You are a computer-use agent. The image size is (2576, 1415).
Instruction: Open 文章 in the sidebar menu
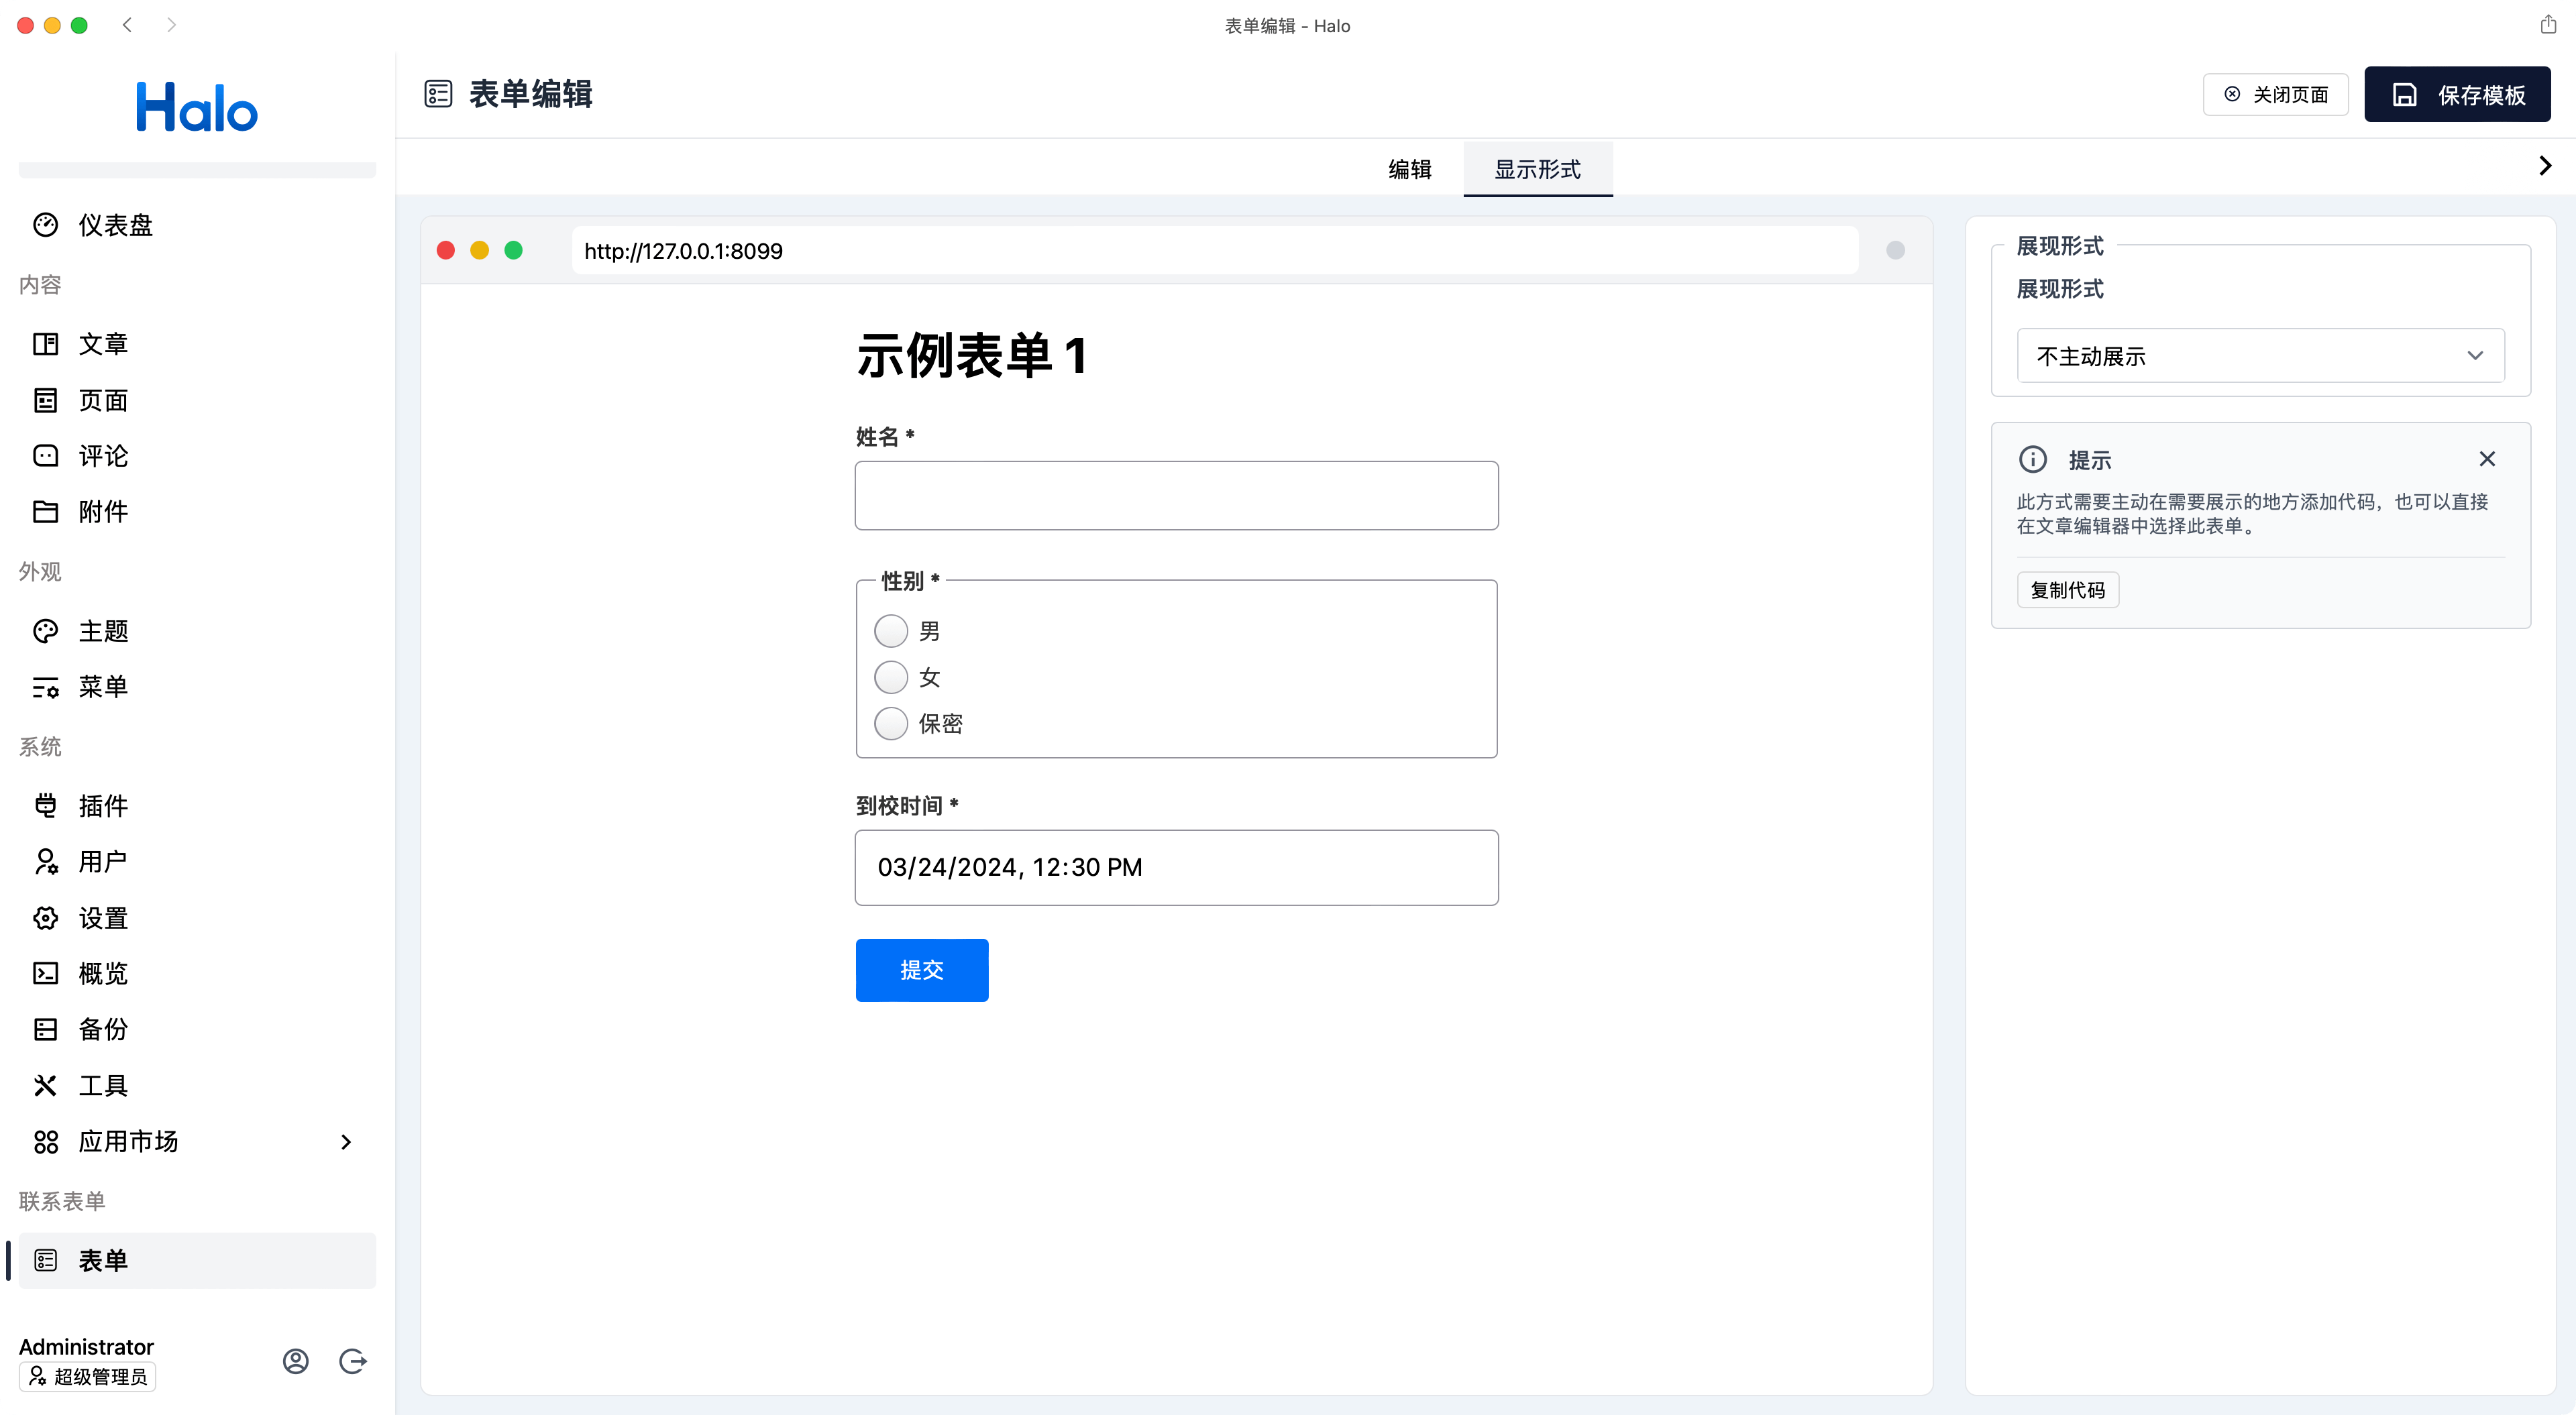click(x=197, y=344)
